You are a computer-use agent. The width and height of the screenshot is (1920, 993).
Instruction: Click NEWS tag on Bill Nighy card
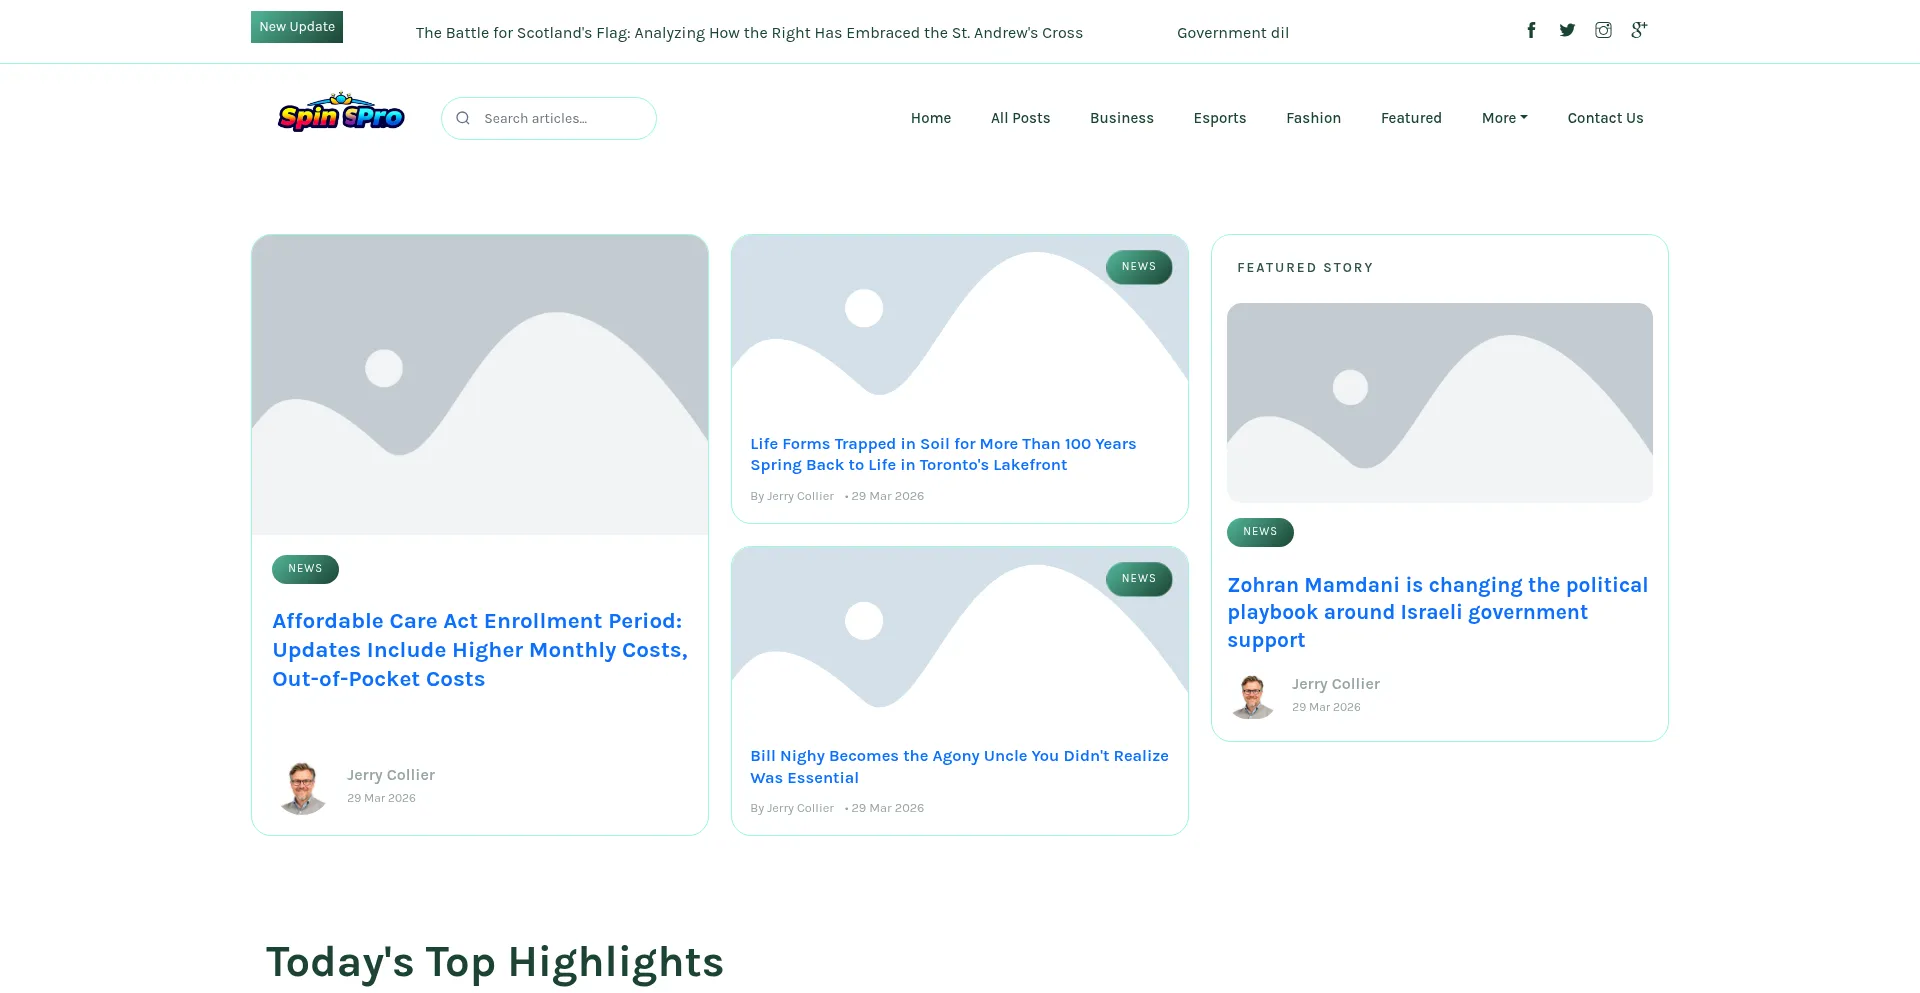point(1139,579)
